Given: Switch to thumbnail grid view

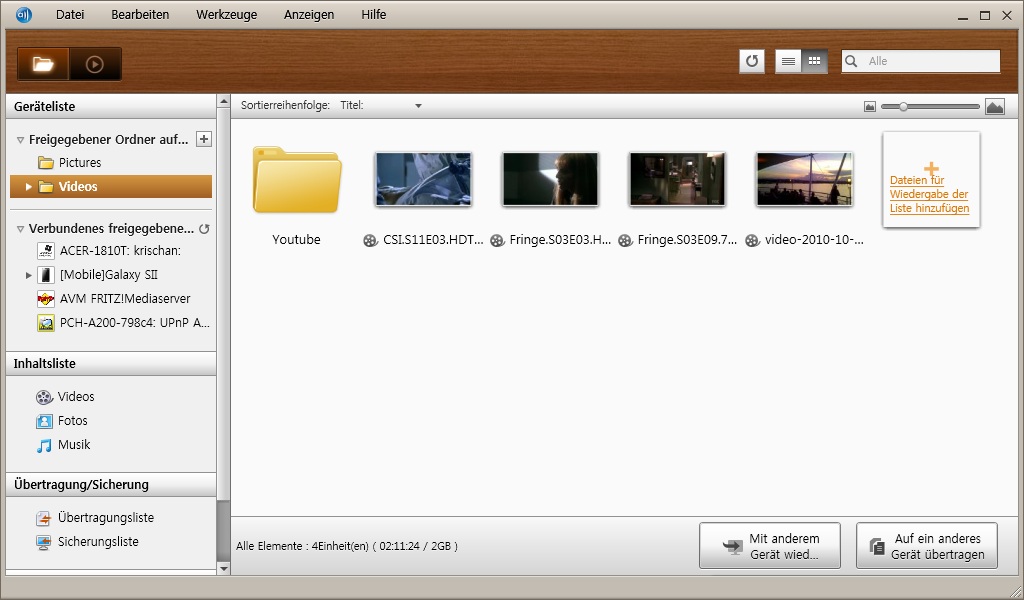Looking at the screenshot, I should pyautogui.click(x=815, y=61).
